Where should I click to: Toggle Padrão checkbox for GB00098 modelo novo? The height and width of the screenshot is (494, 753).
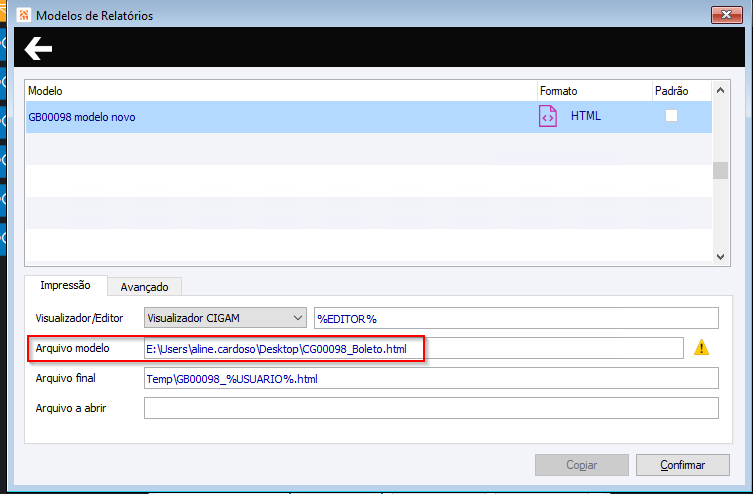click(x=671, y=116)
